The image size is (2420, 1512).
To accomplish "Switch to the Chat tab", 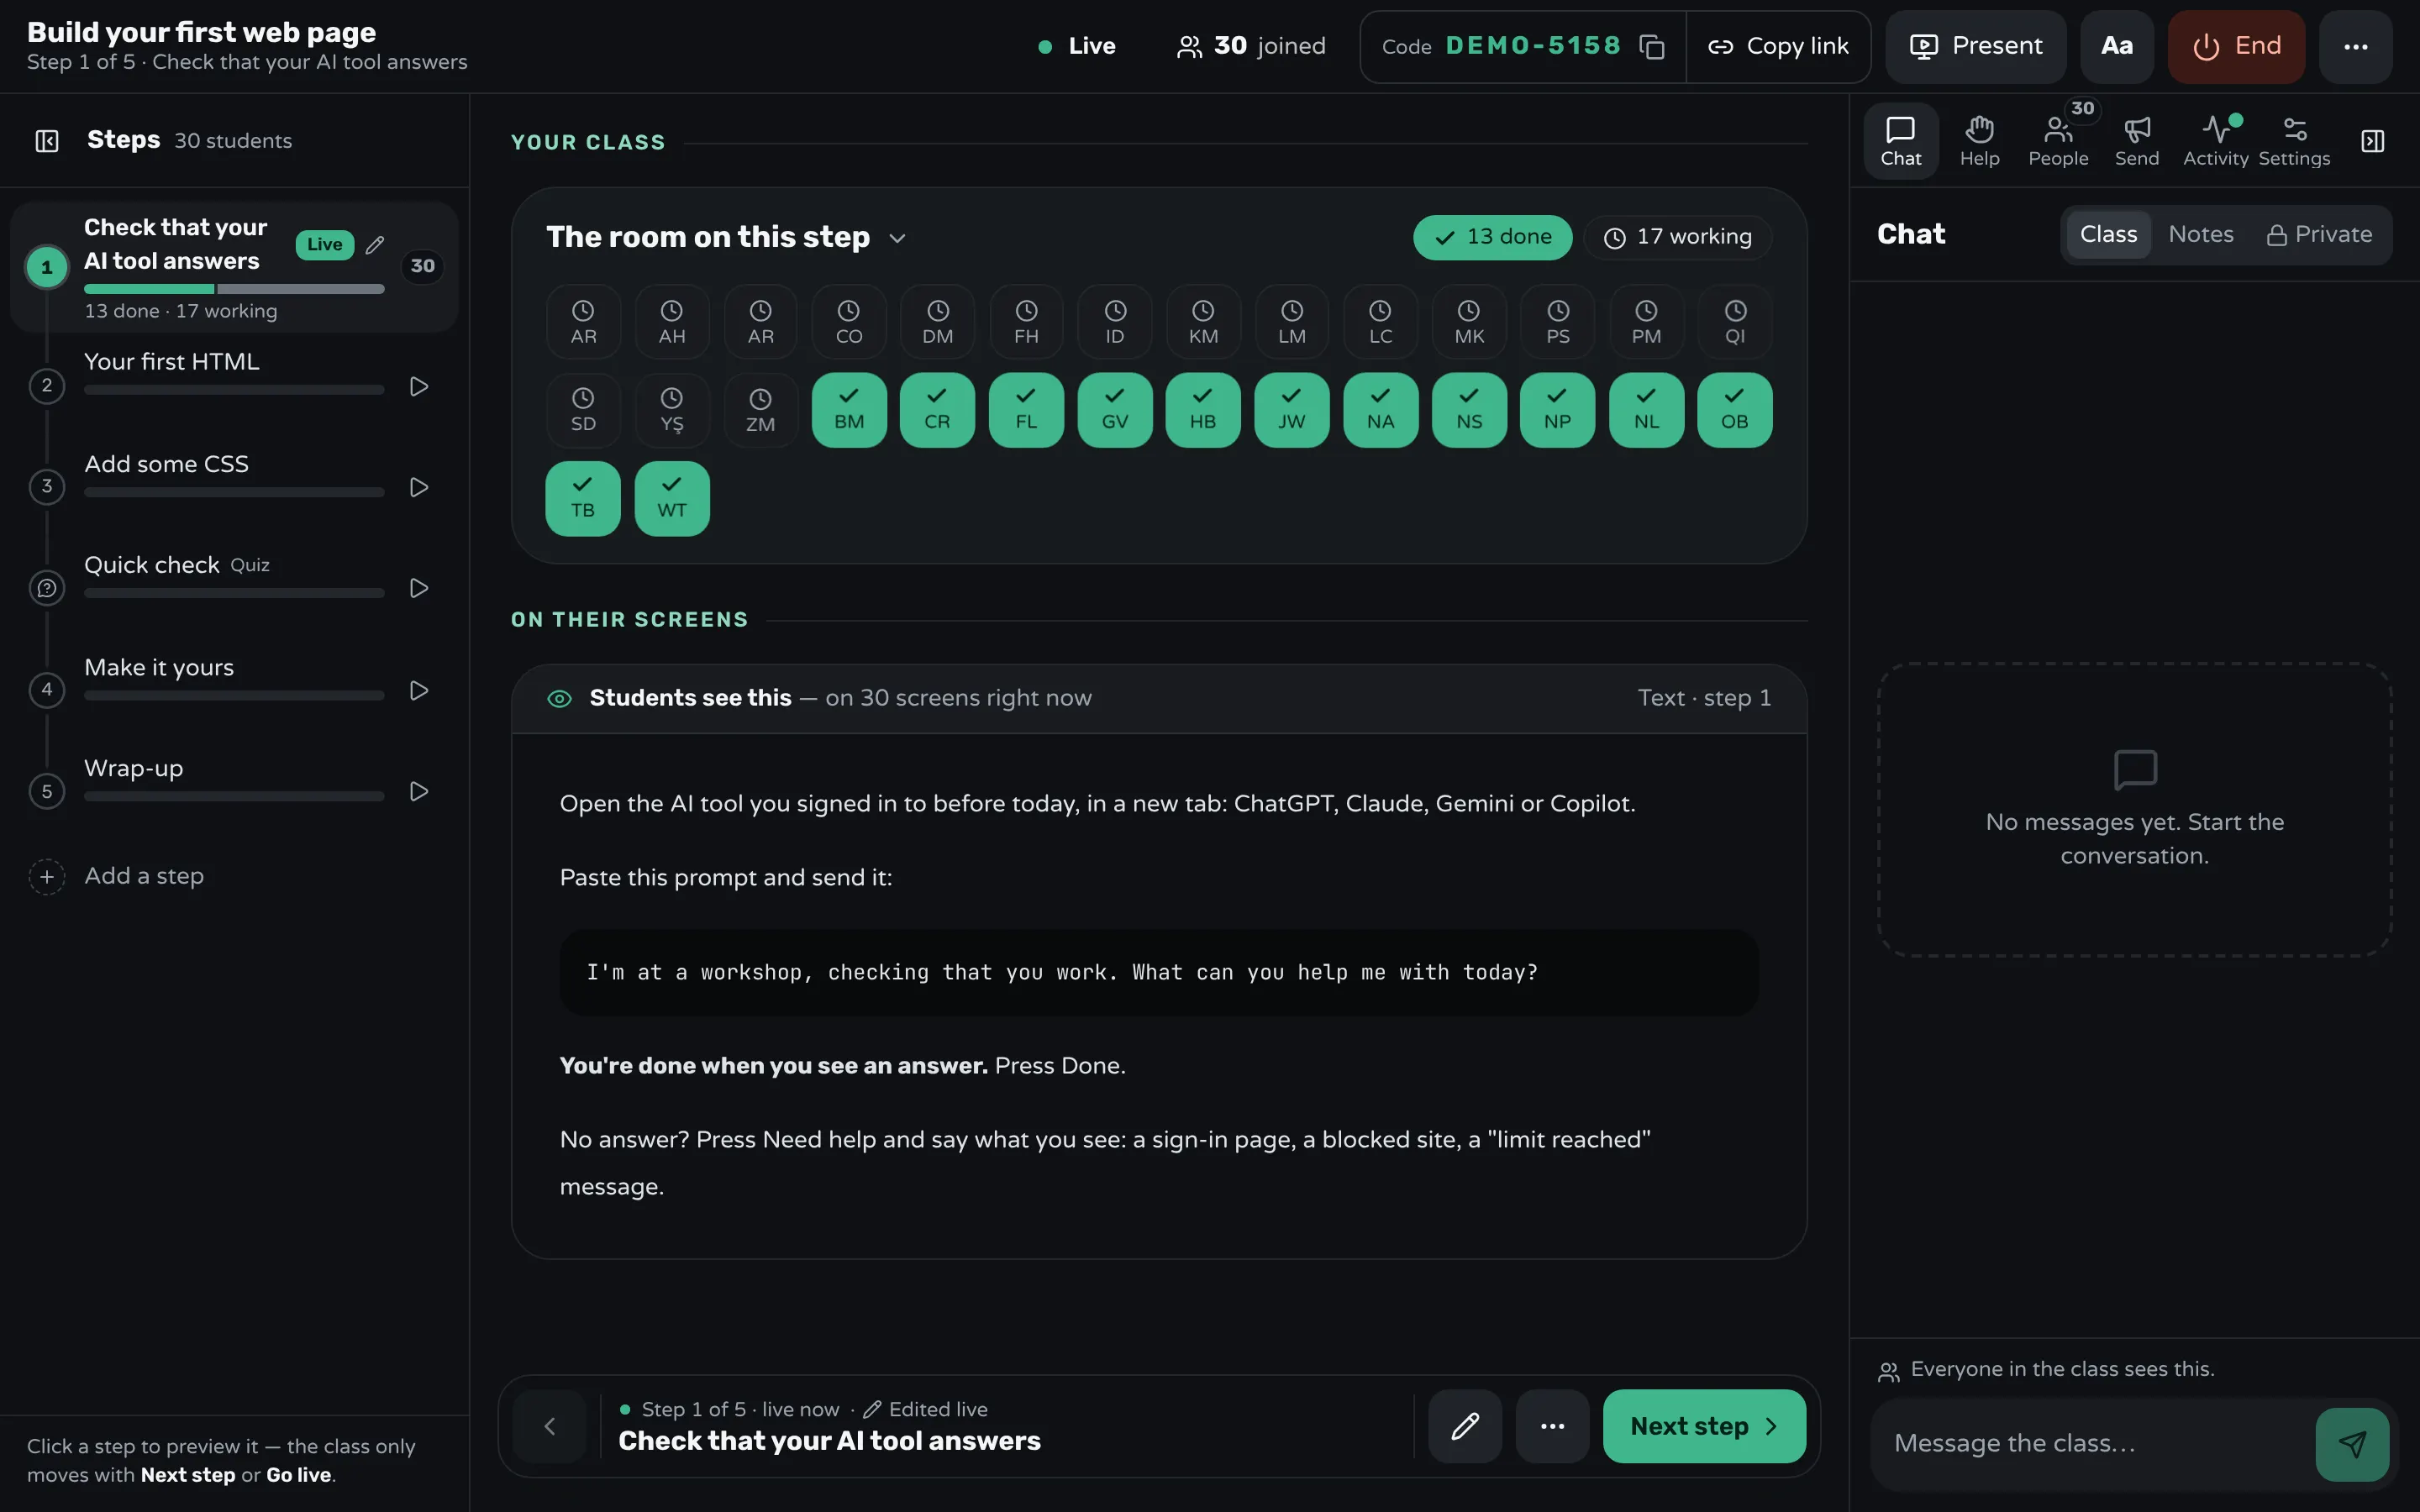I will (x=1900, y=141).
